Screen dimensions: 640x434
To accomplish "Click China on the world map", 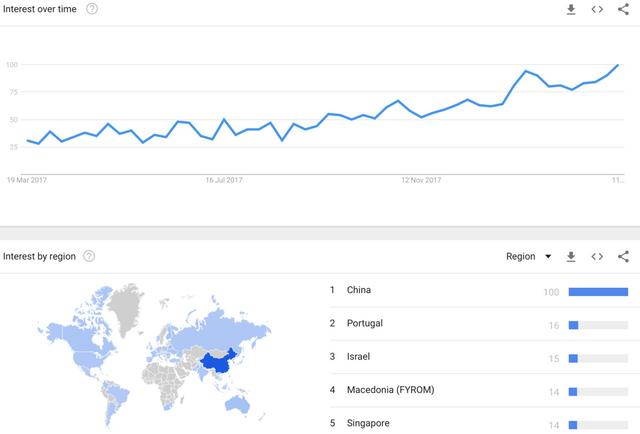I will pyautogui.click(x=220, y=361).
